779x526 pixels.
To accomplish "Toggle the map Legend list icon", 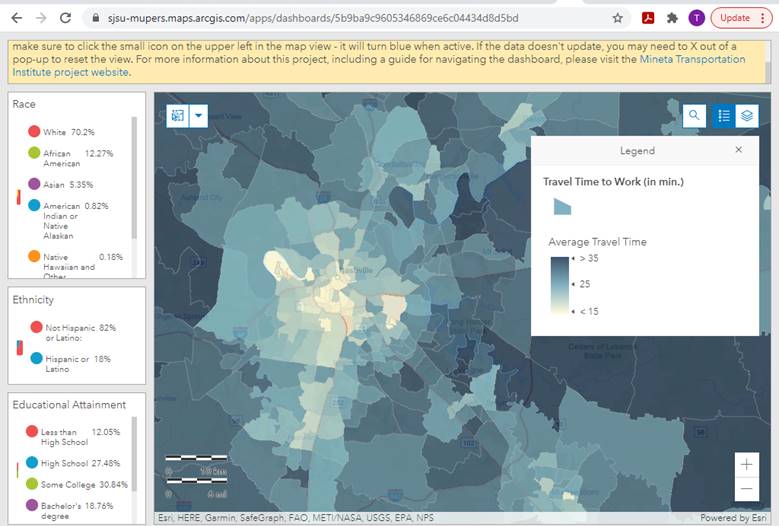I will coord(724,116).
